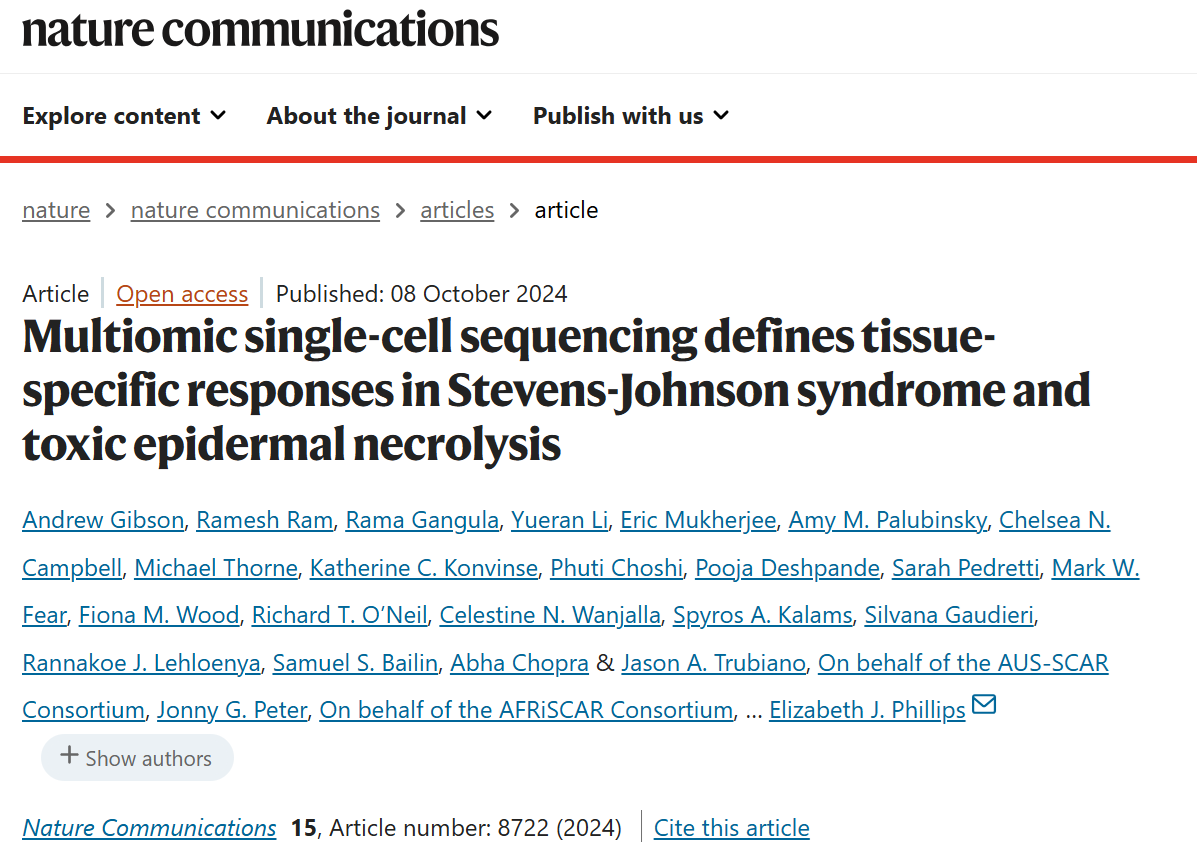The width and height of the screenshot is (1197, 865).
Task: Open the Nature Communications journal link
Action: coord(149,828)
